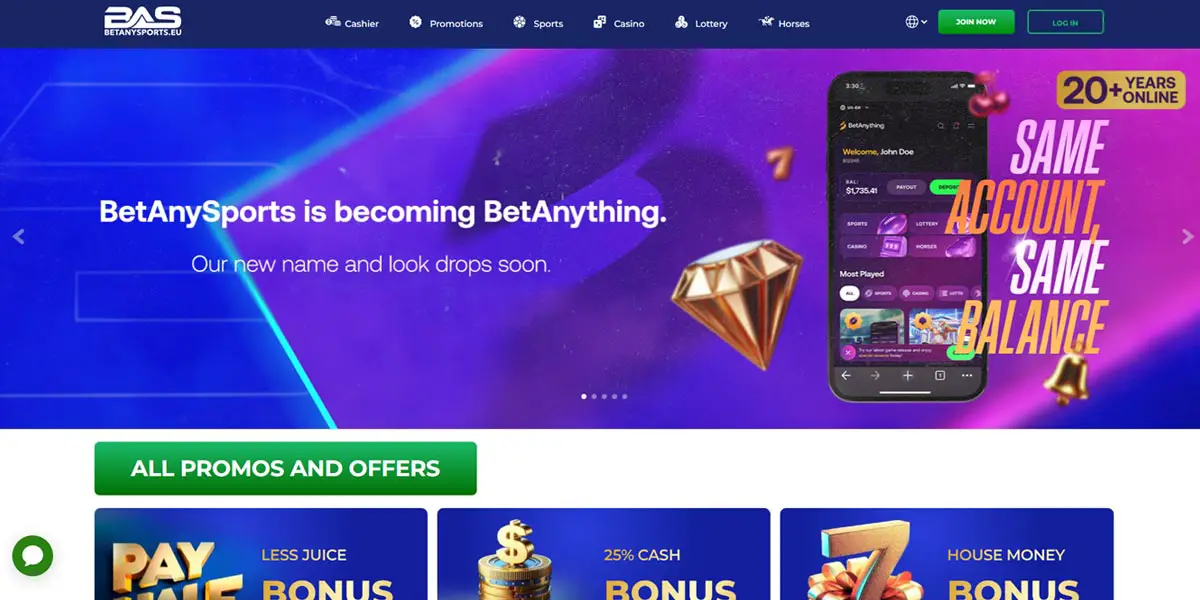Click the Promotions tag icon
This screenshot has height=600, width=1200.
pyautogui.click(x=415, y=22)
